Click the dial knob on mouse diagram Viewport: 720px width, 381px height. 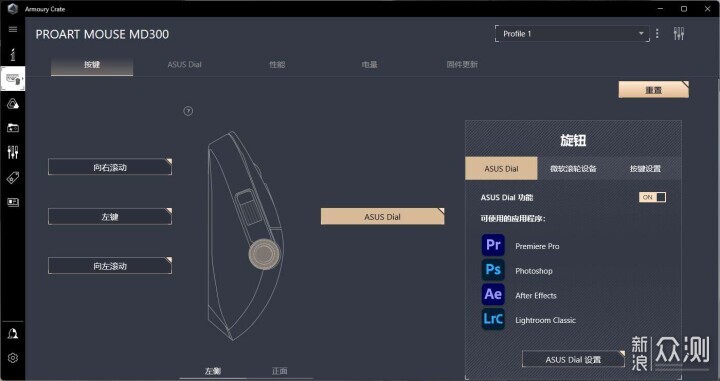[x=264, y=253]
